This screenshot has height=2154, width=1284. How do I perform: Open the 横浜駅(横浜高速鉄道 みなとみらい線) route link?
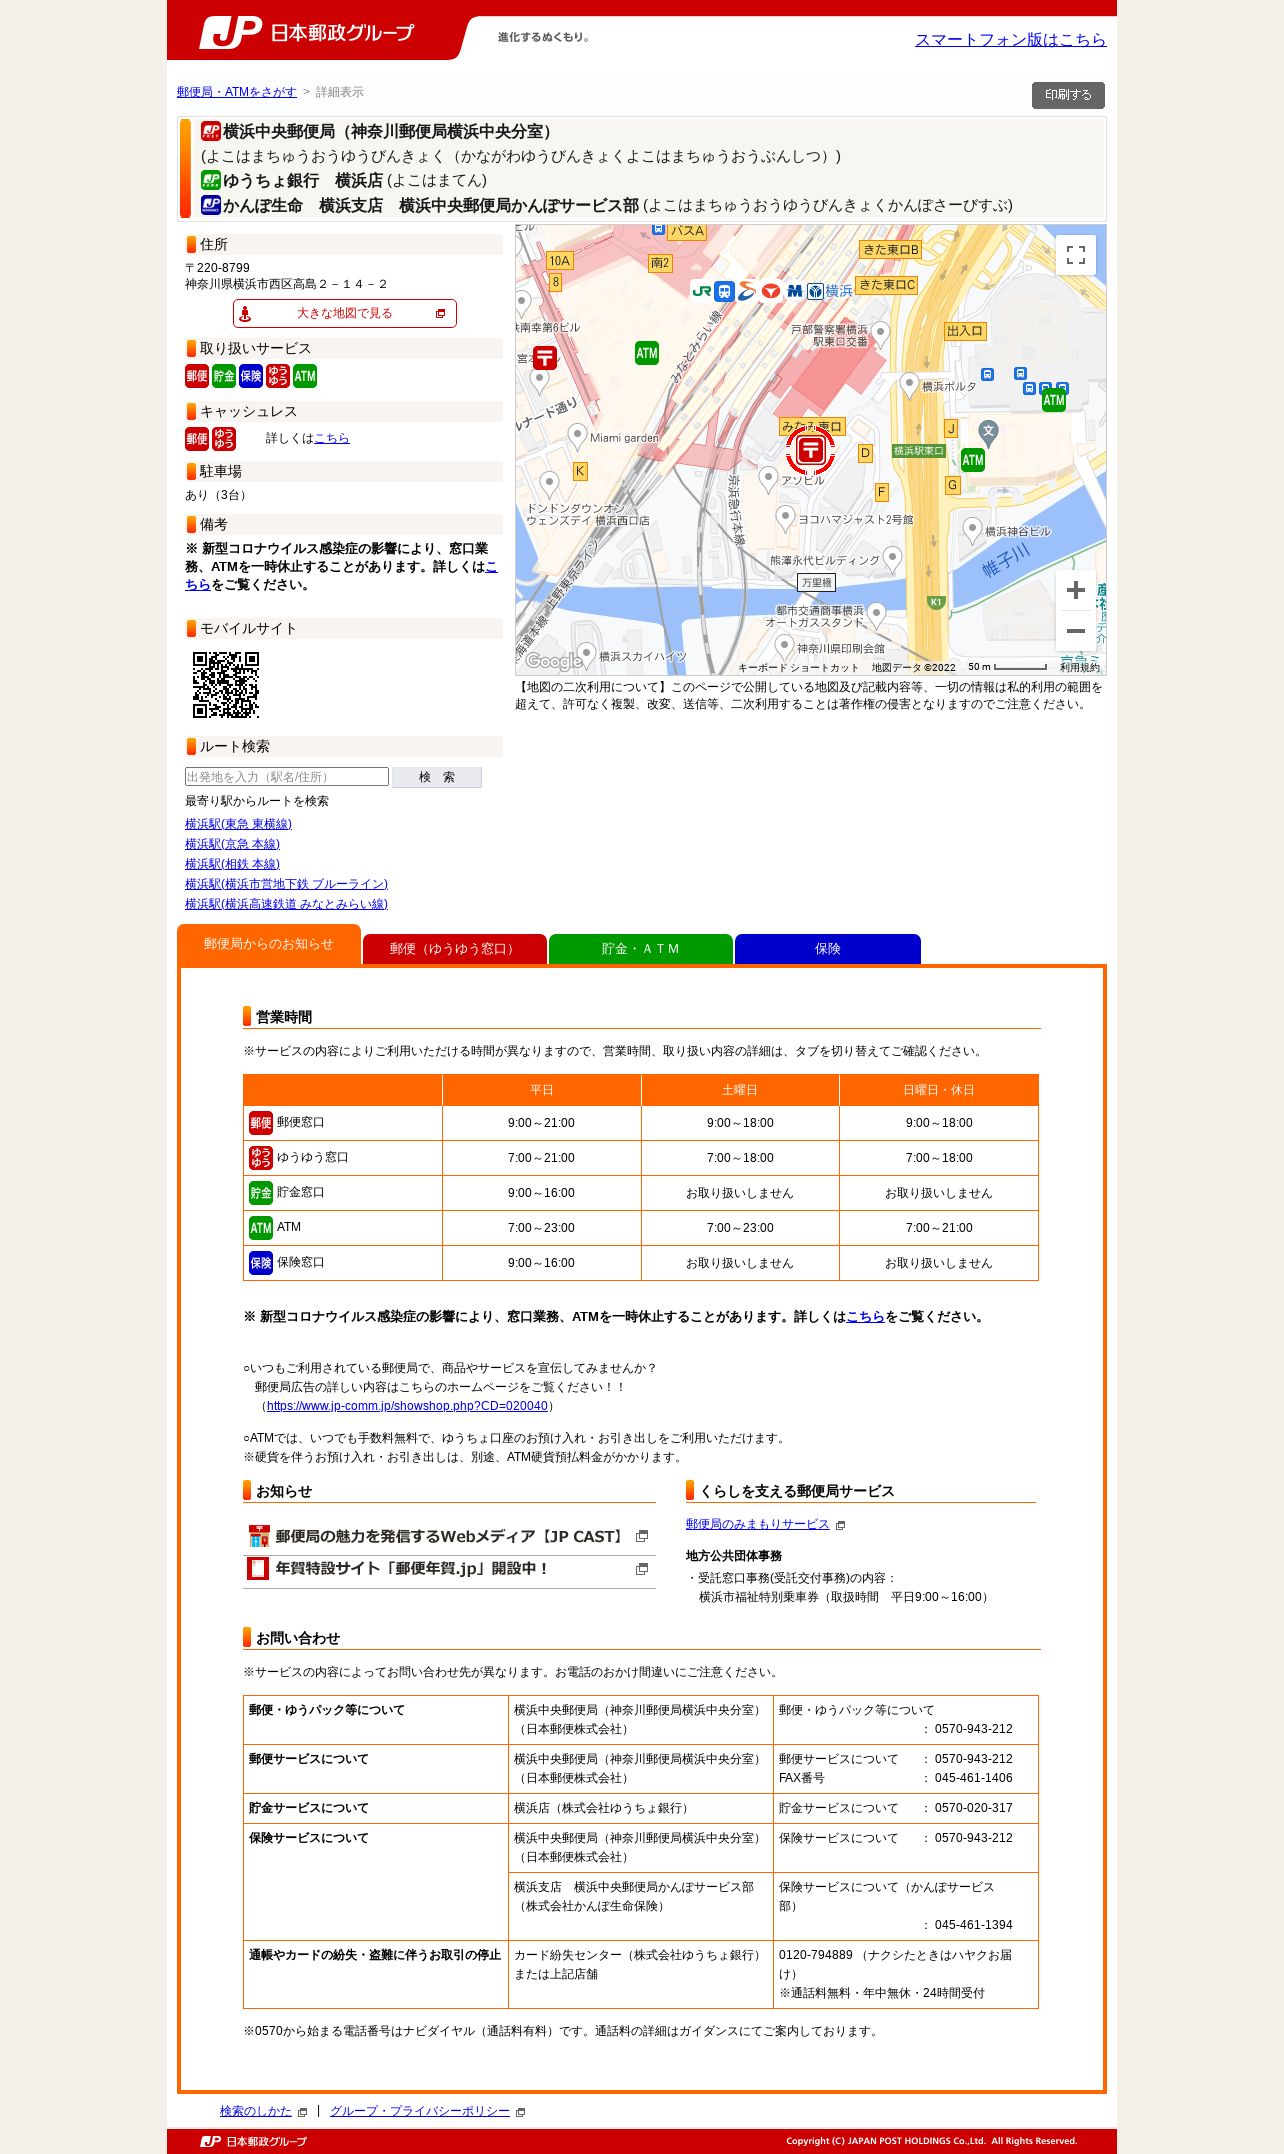click(286, 904)
